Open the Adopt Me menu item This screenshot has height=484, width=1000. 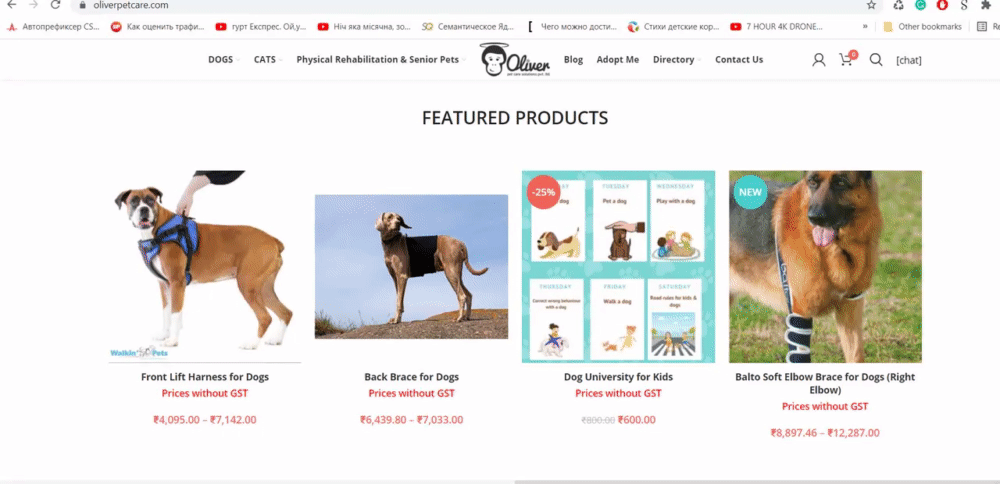pyautogui.click(x=617, y=59)
